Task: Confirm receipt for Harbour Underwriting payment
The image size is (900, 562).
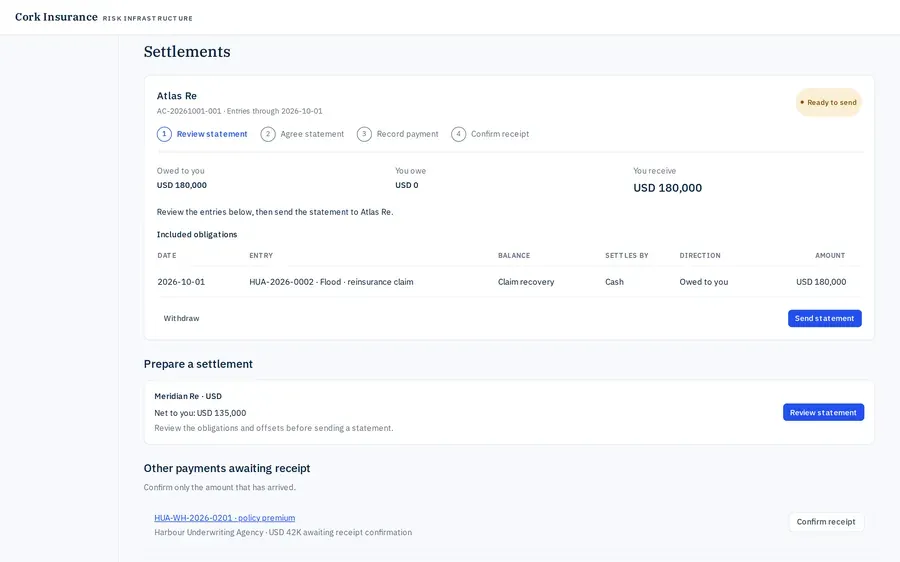Action: [x=826, y=522]
